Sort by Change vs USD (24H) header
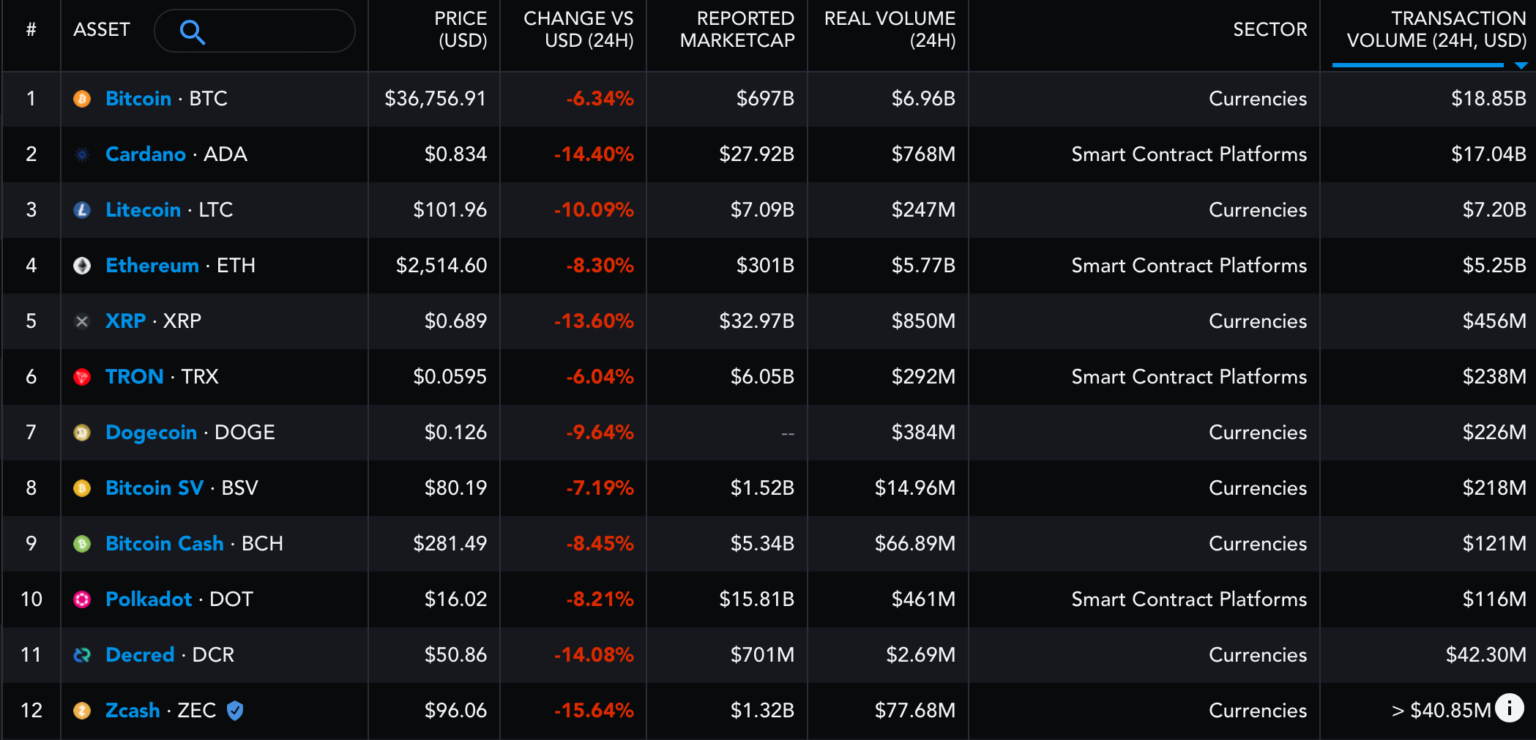 (578, 30)
